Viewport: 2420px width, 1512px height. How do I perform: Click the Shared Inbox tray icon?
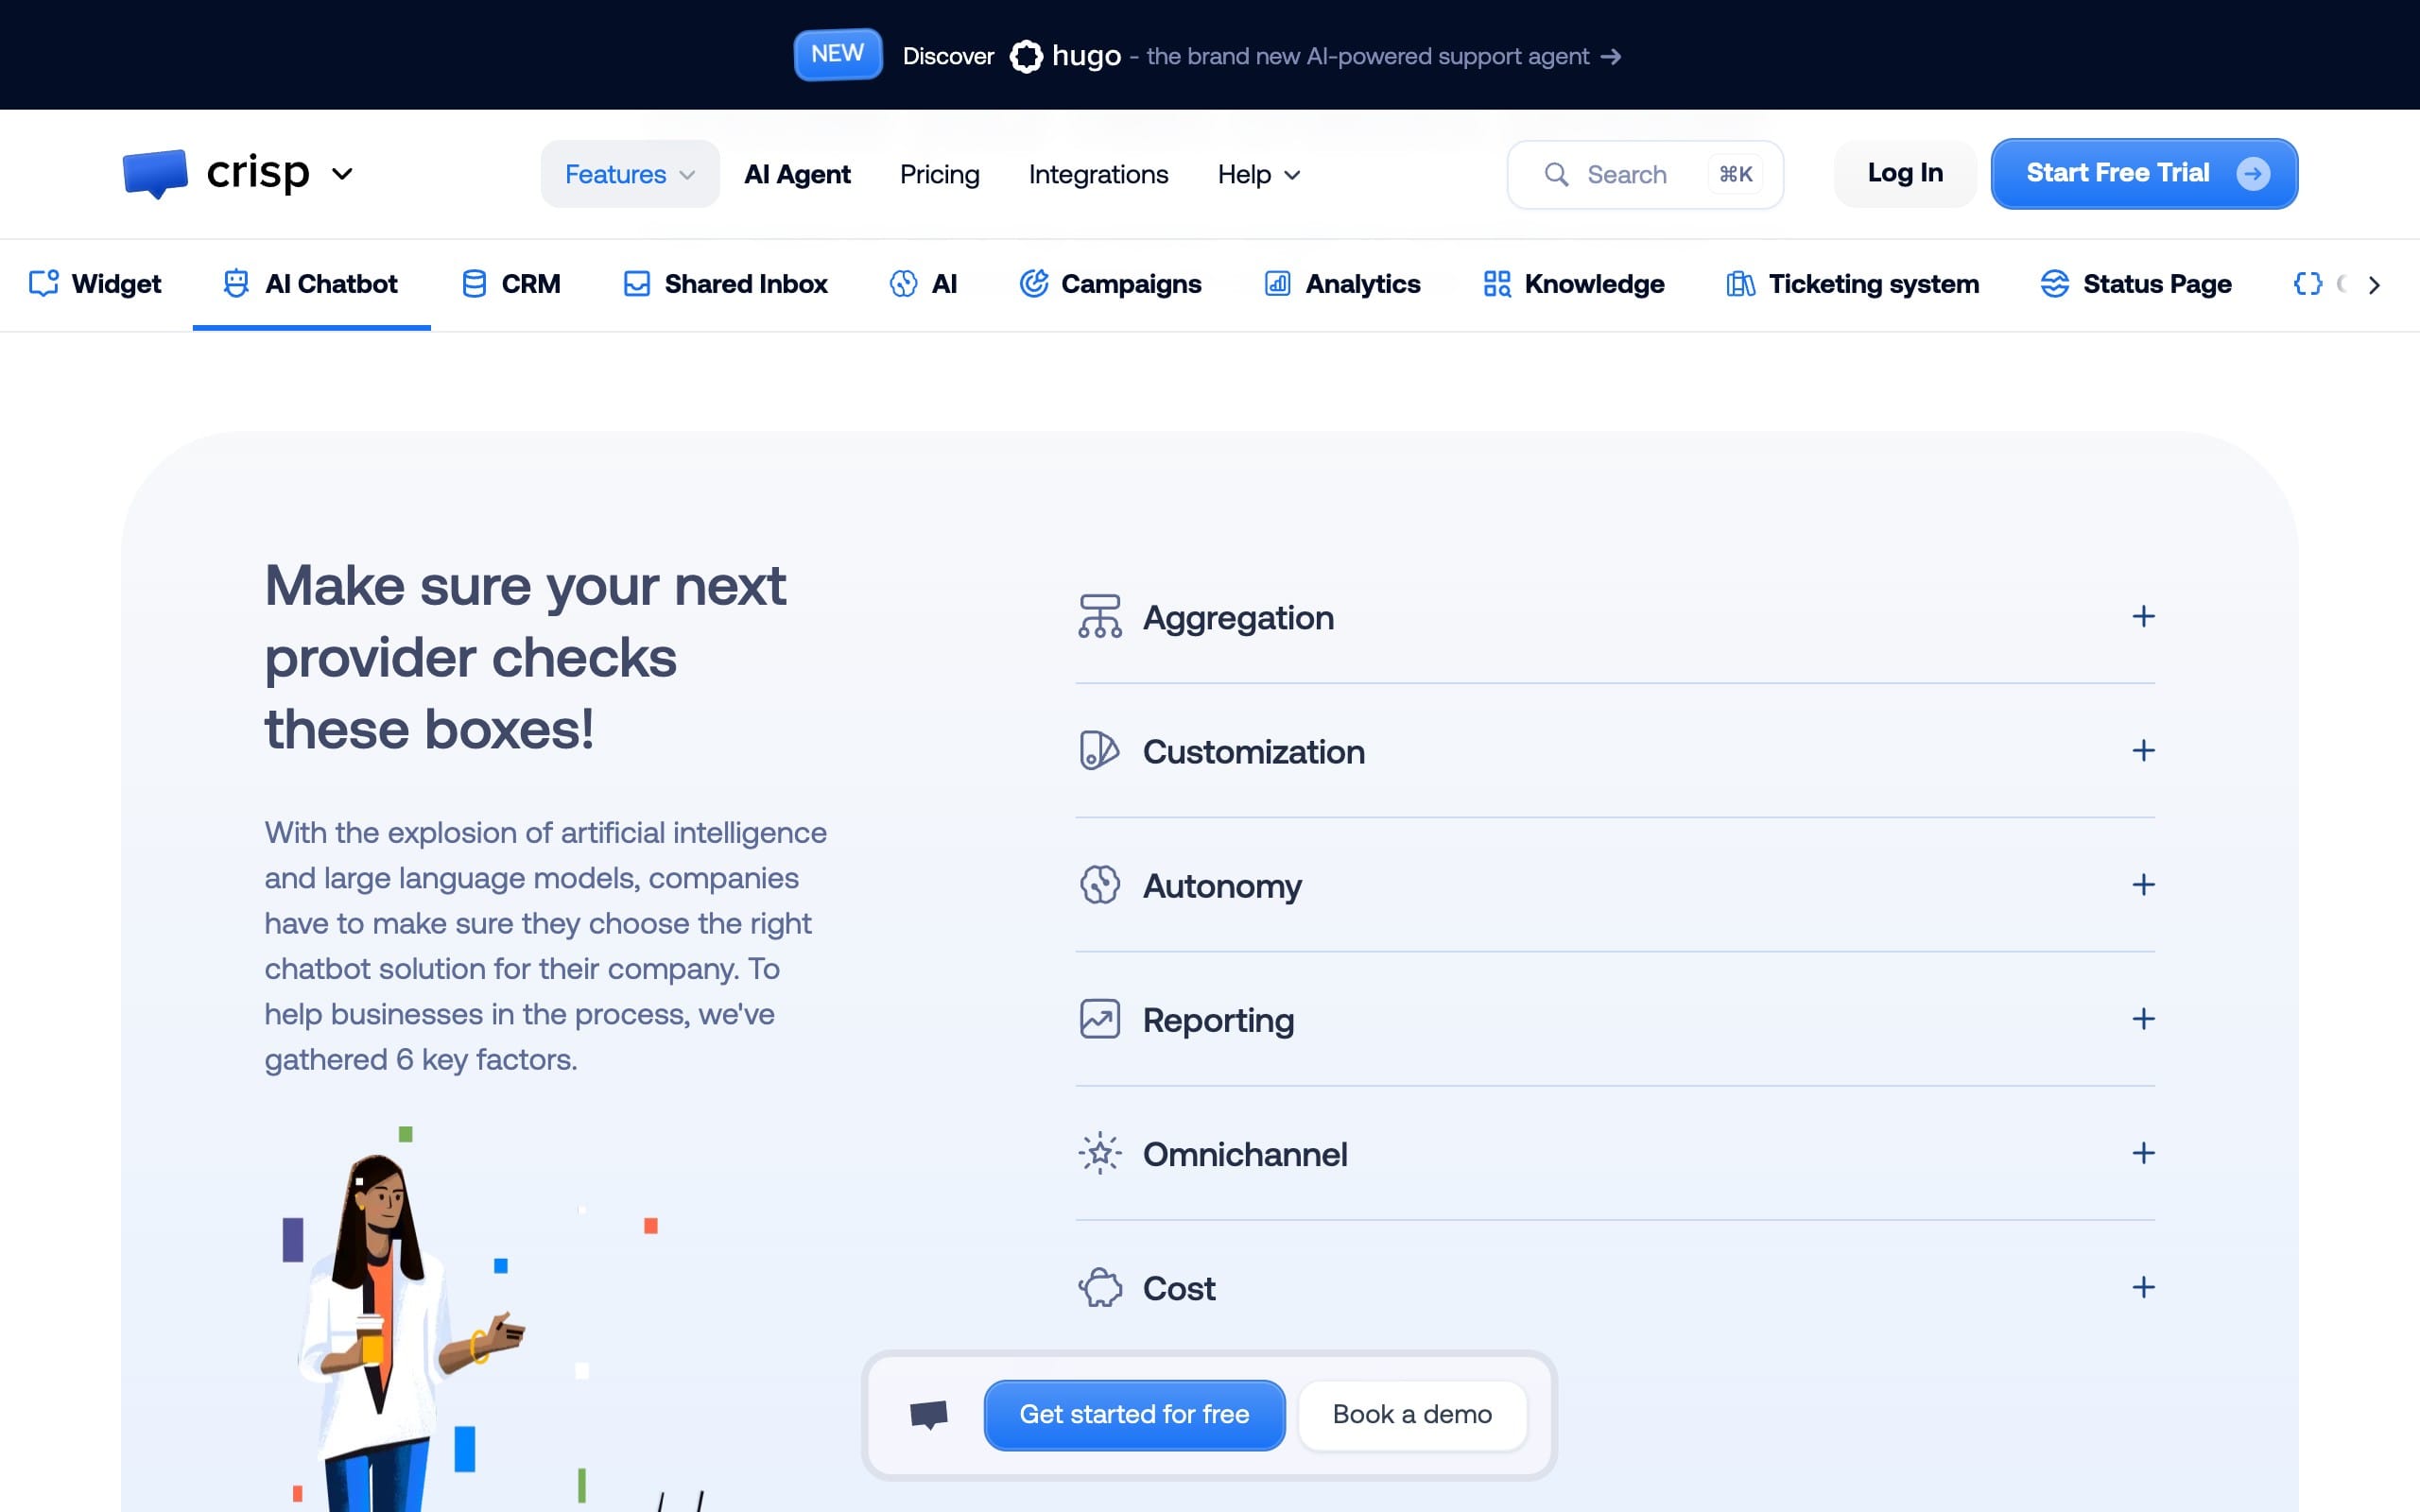click(637, 284)
